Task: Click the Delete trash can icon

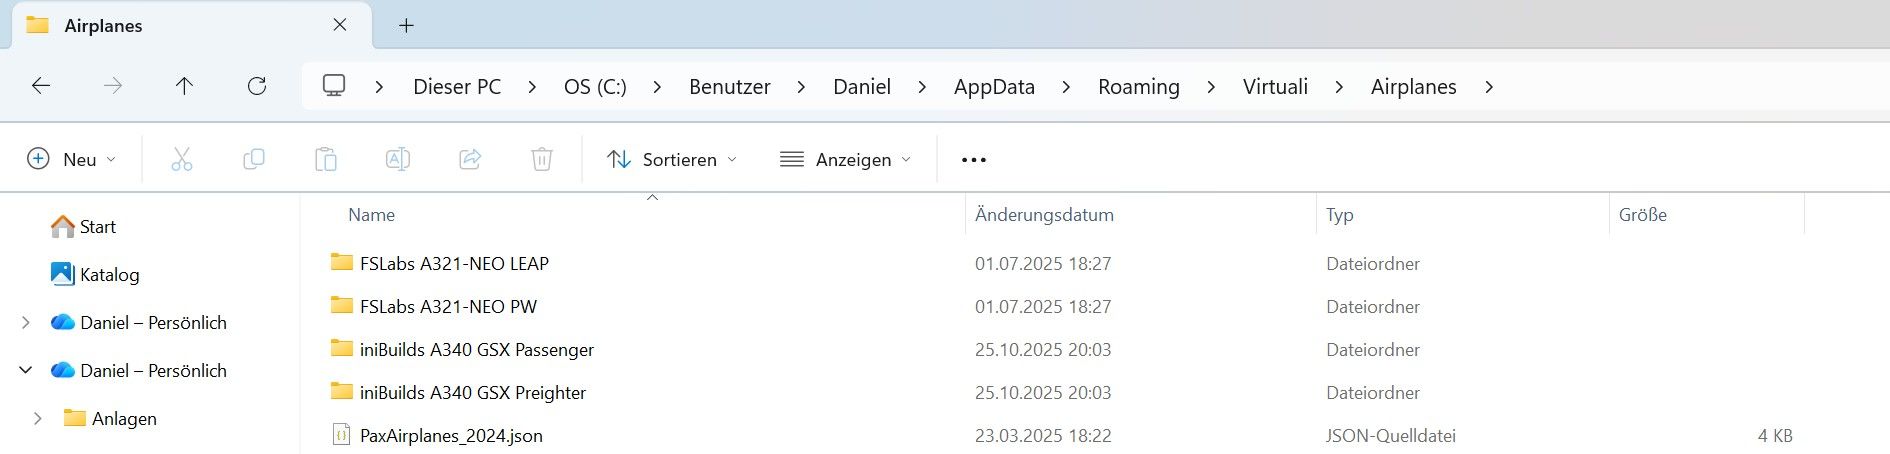Action: click(x=542, y=159)
